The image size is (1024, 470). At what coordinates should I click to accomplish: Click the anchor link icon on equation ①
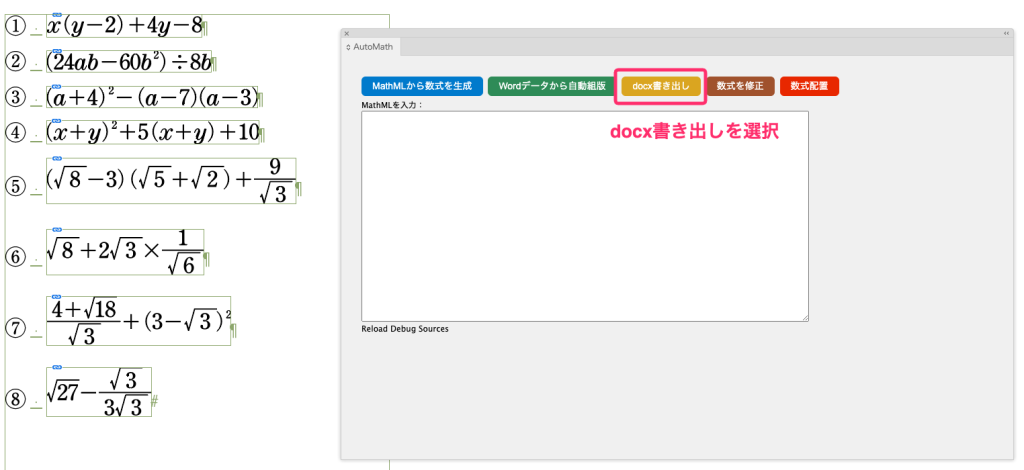57,15
